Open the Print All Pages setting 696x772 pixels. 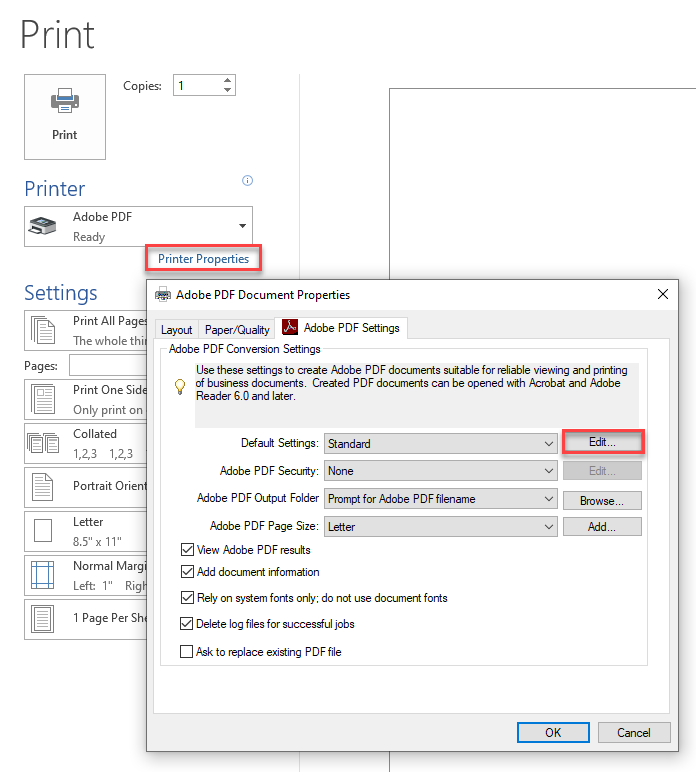(86, 330)
